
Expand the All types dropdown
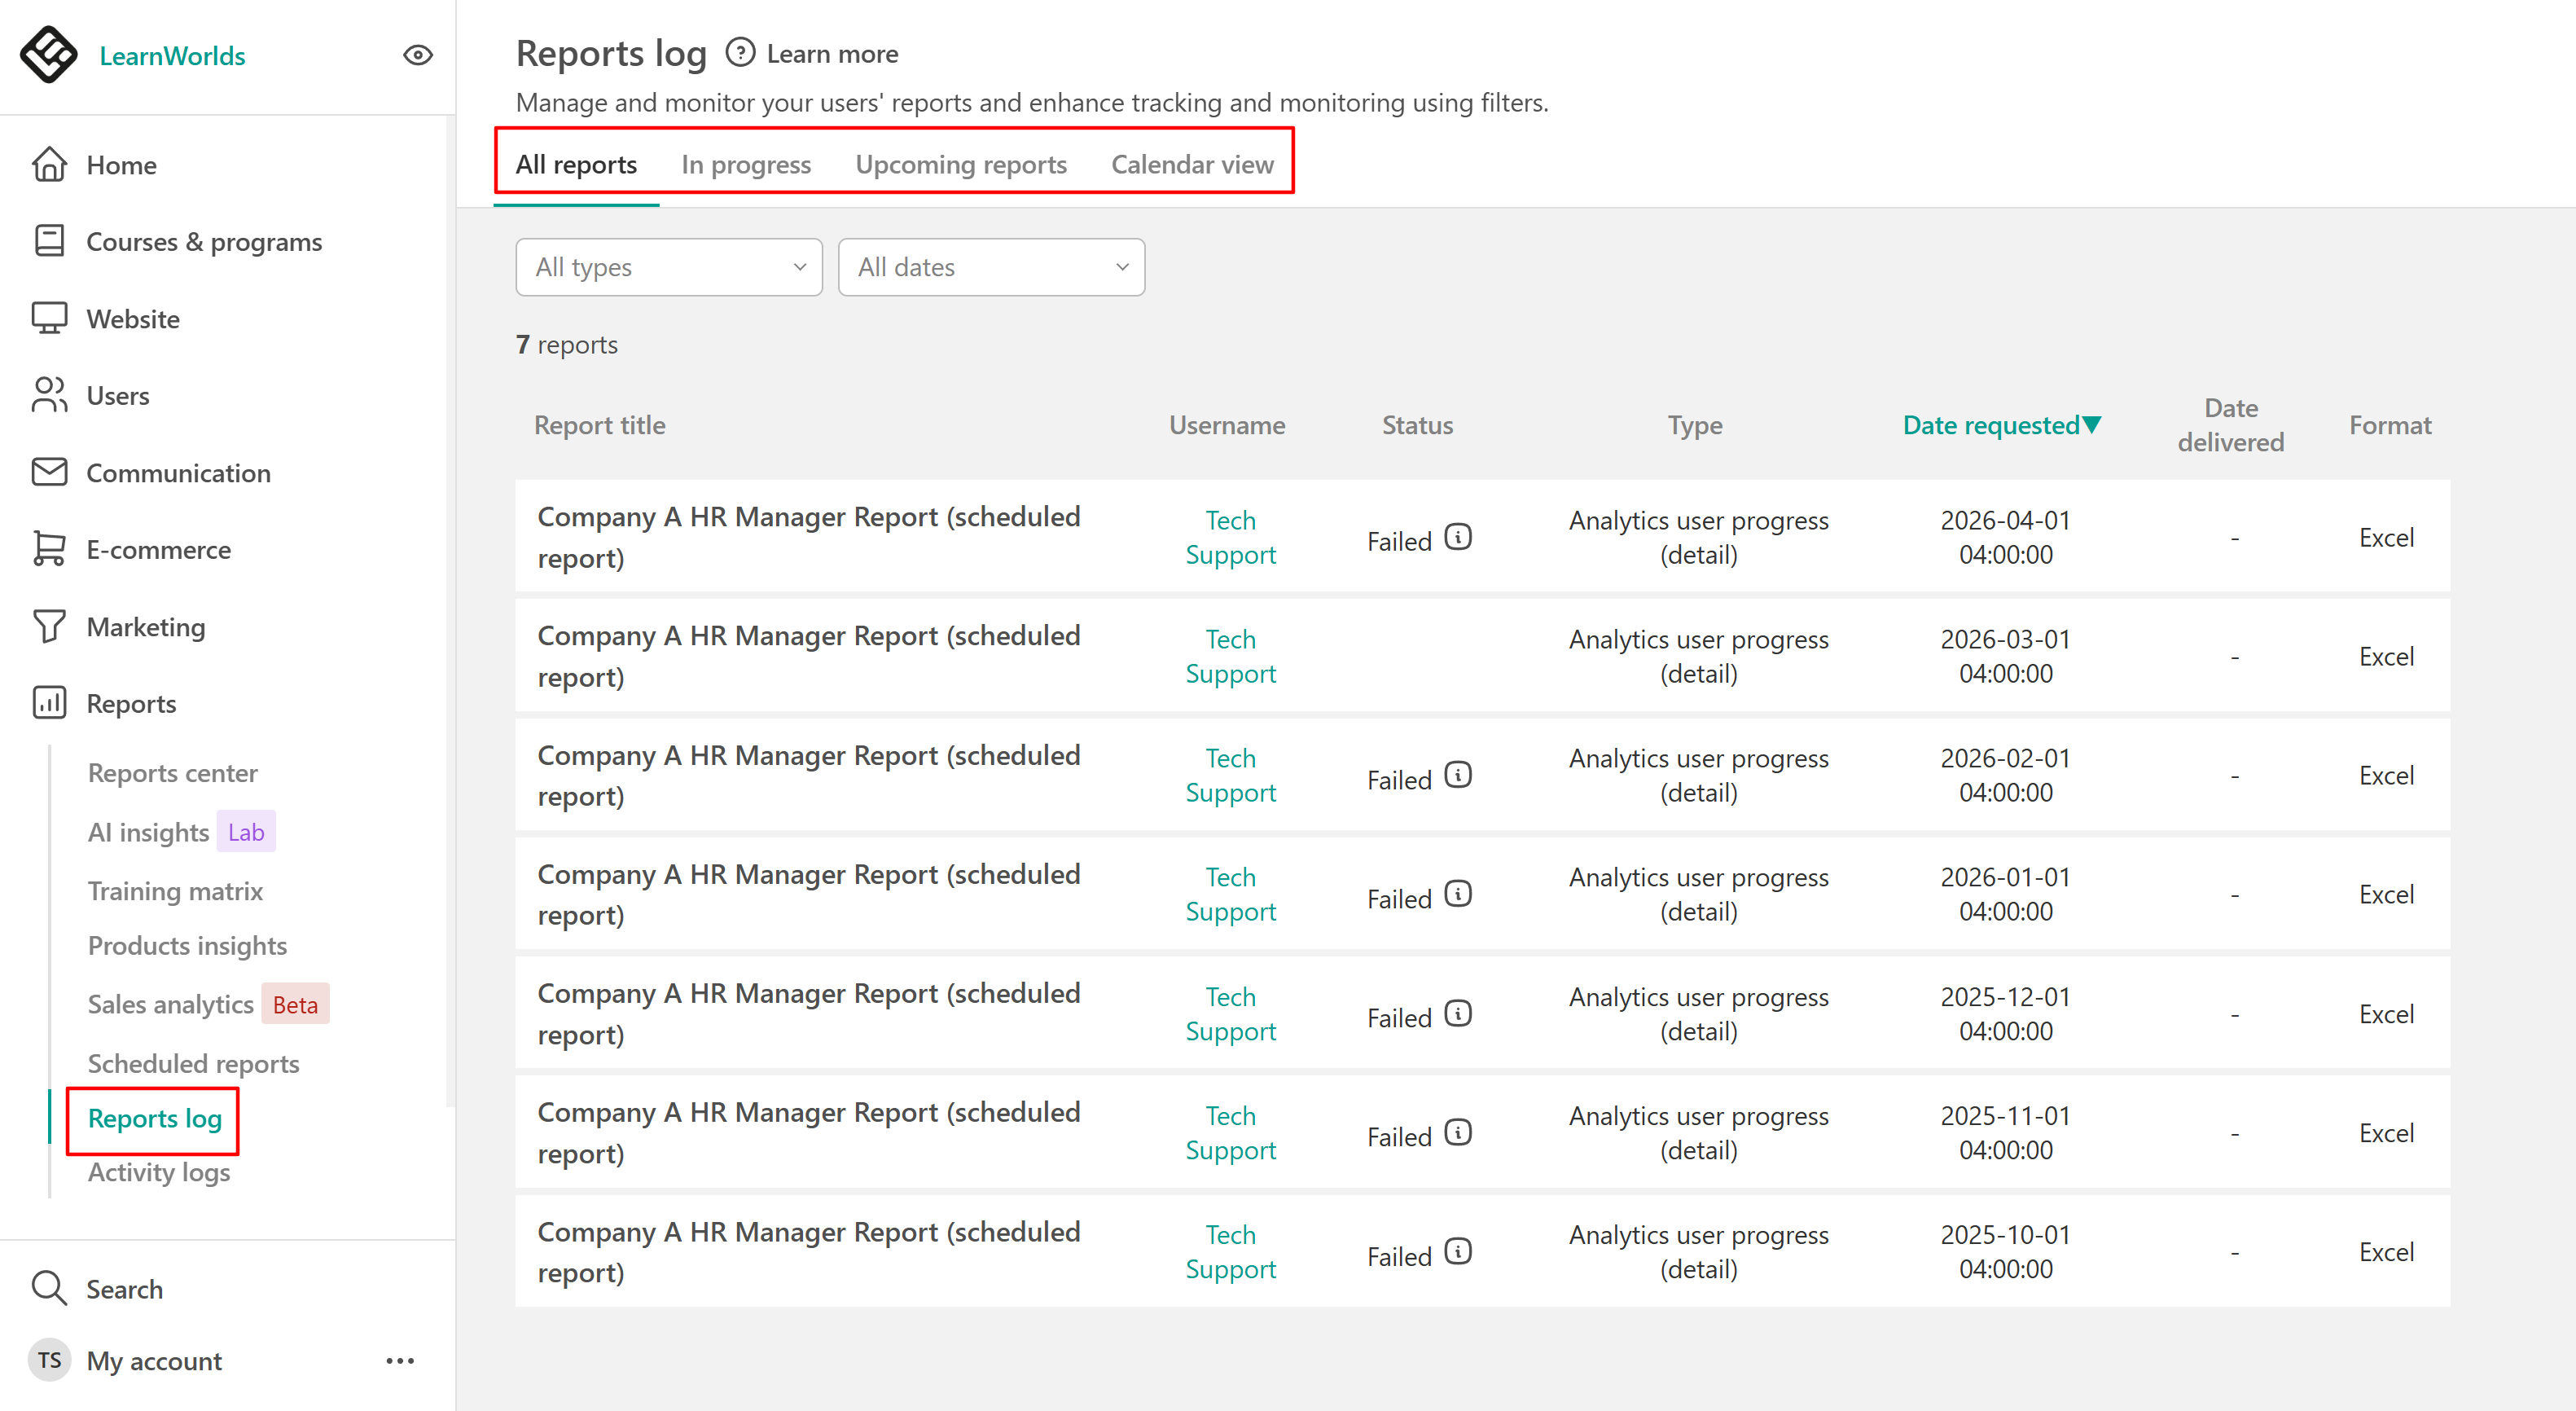tap(669, 267)
